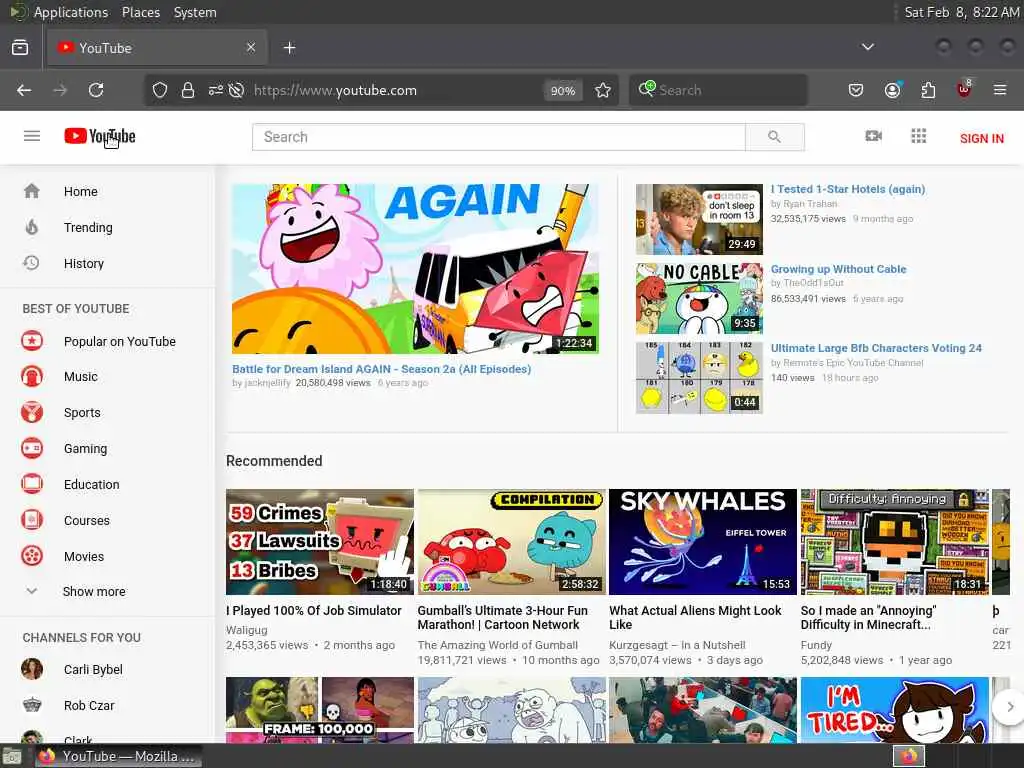Go back with browser back arrow
This screenshot has height=768, width=1024.
point(24,90)
